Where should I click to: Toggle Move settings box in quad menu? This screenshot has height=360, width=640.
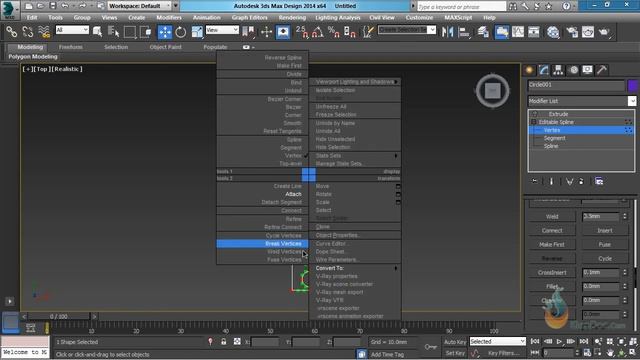tap(398, 187)
